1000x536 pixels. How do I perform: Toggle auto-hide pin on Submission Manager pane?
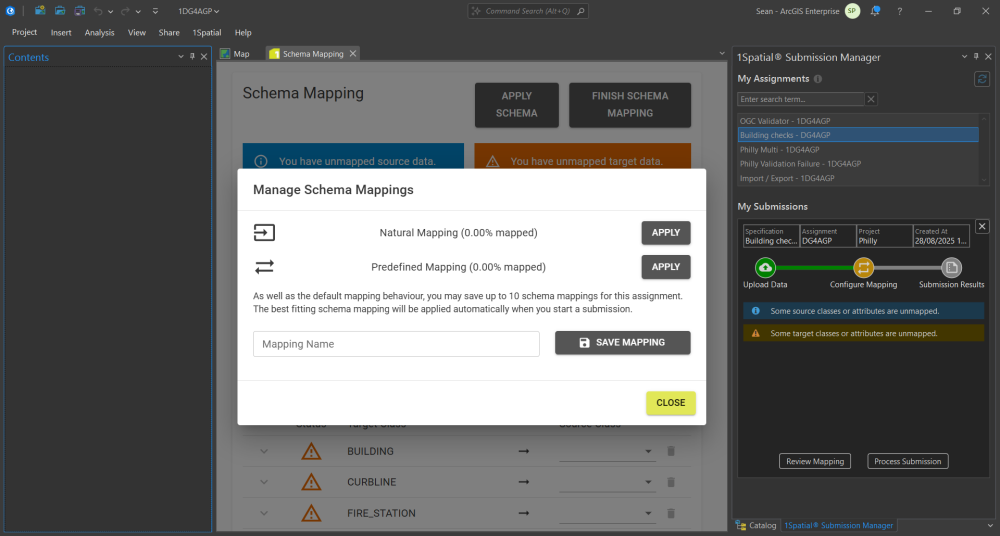[976, 57]
